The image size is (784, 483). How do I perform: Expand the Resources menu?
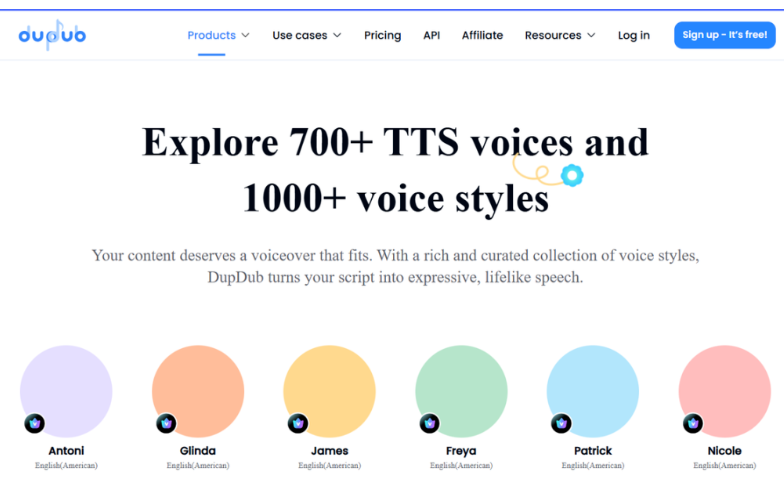pos(559,35)
